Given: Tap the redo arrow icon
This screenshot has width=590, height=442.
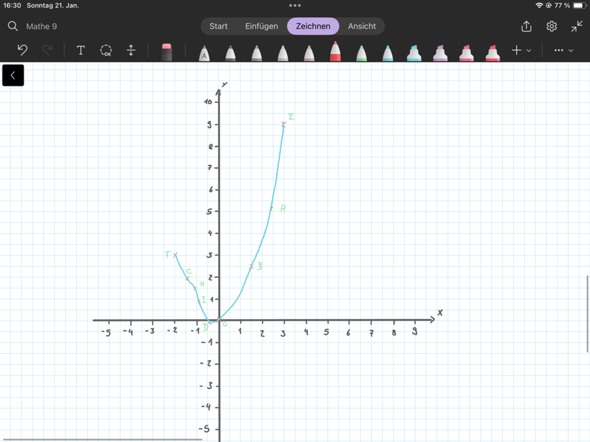Looking at the screenshot, I should point(47,50).
